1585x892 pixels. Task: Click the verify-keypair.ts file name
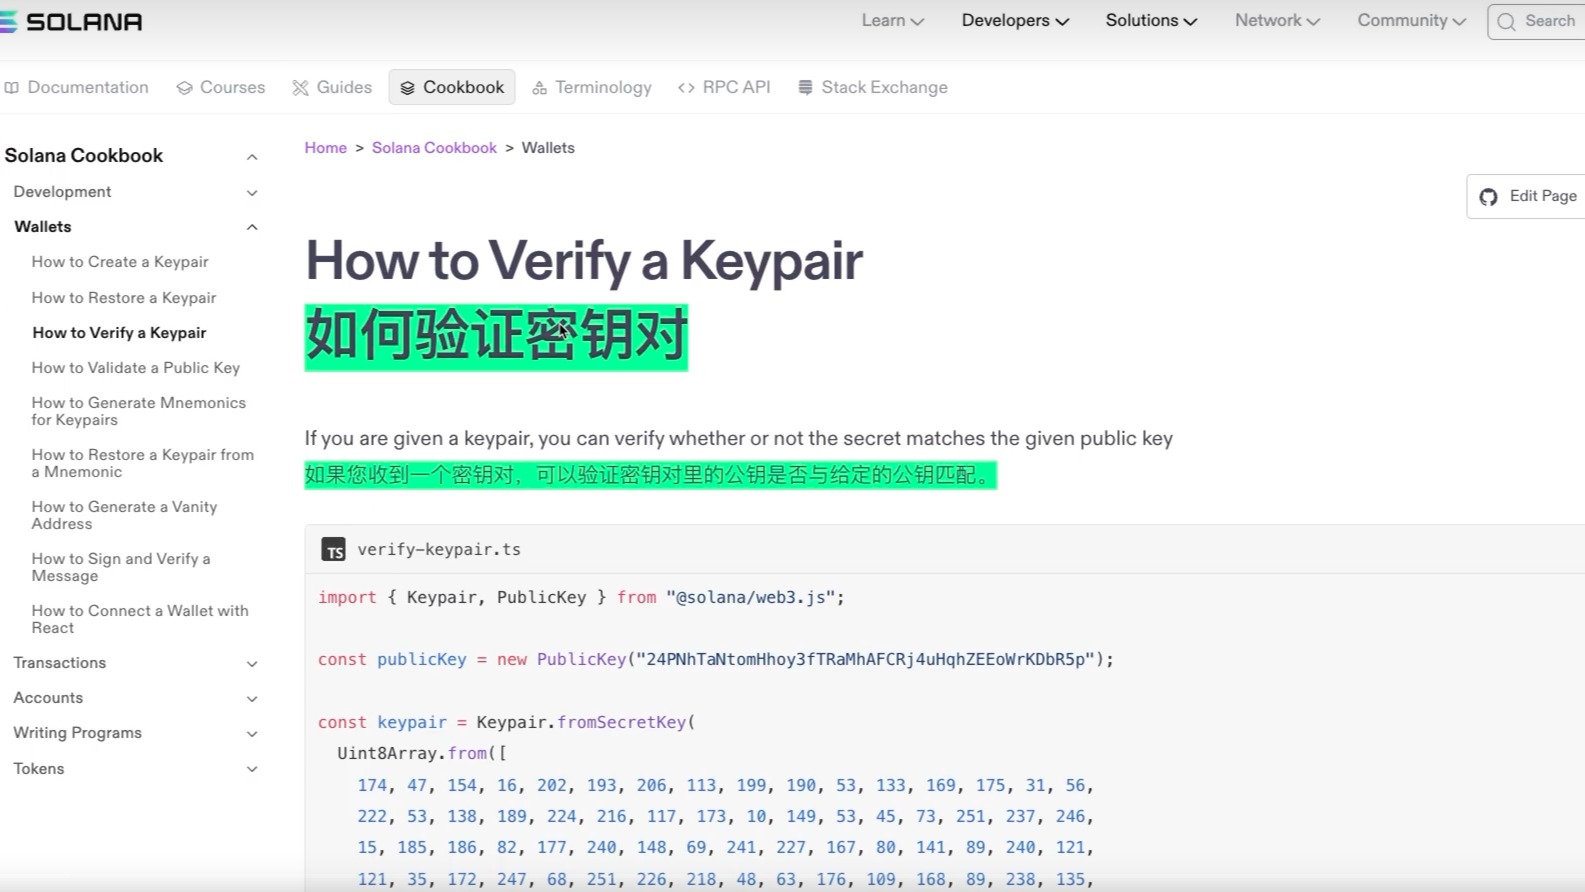pos(439,549)
